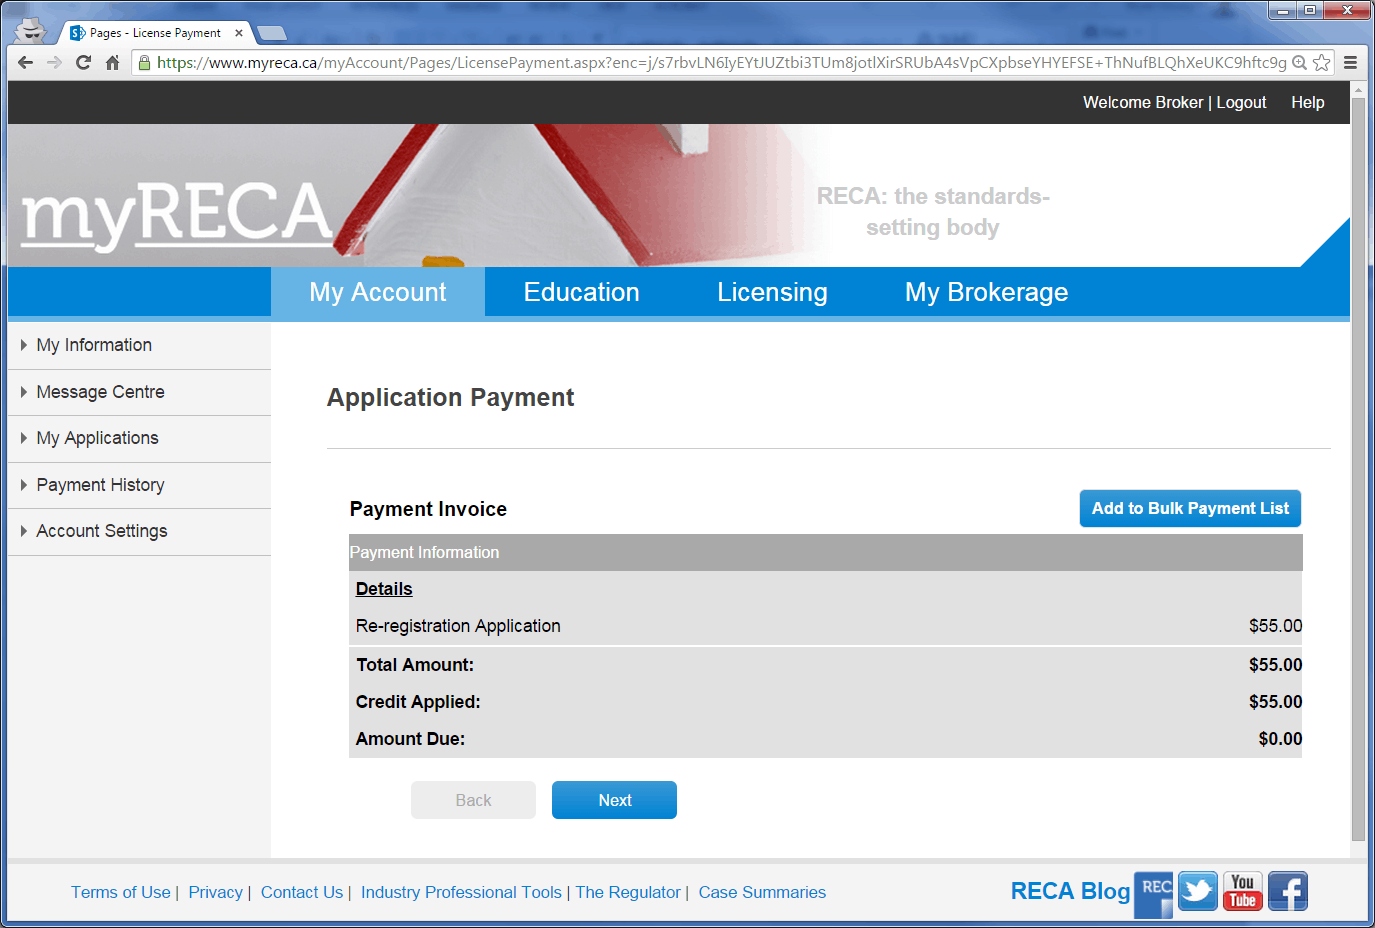Expand Account Settings arrow in sidebar
The height and width of the screenshot is (928, 1375).
pyautogui.click(x=24, y=531)
